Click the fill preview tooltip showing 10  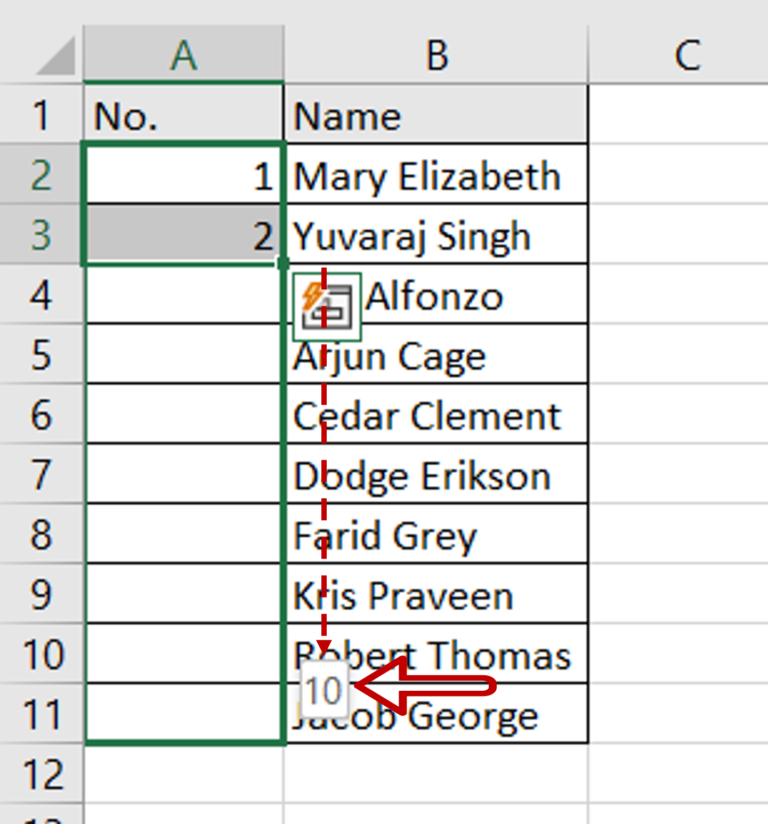(x=323, y=686)
